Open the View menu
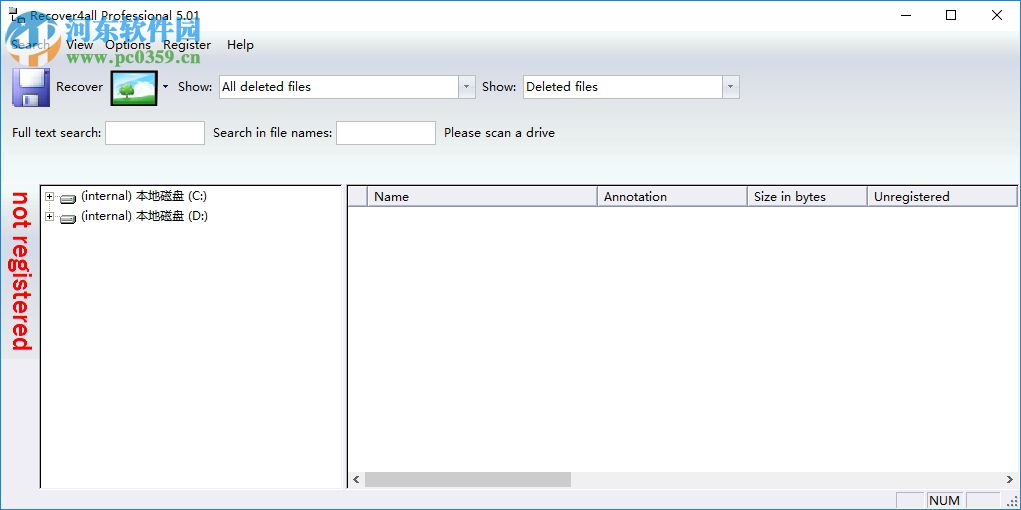This screenshot has width=1021, height=510. pos(79,45)
